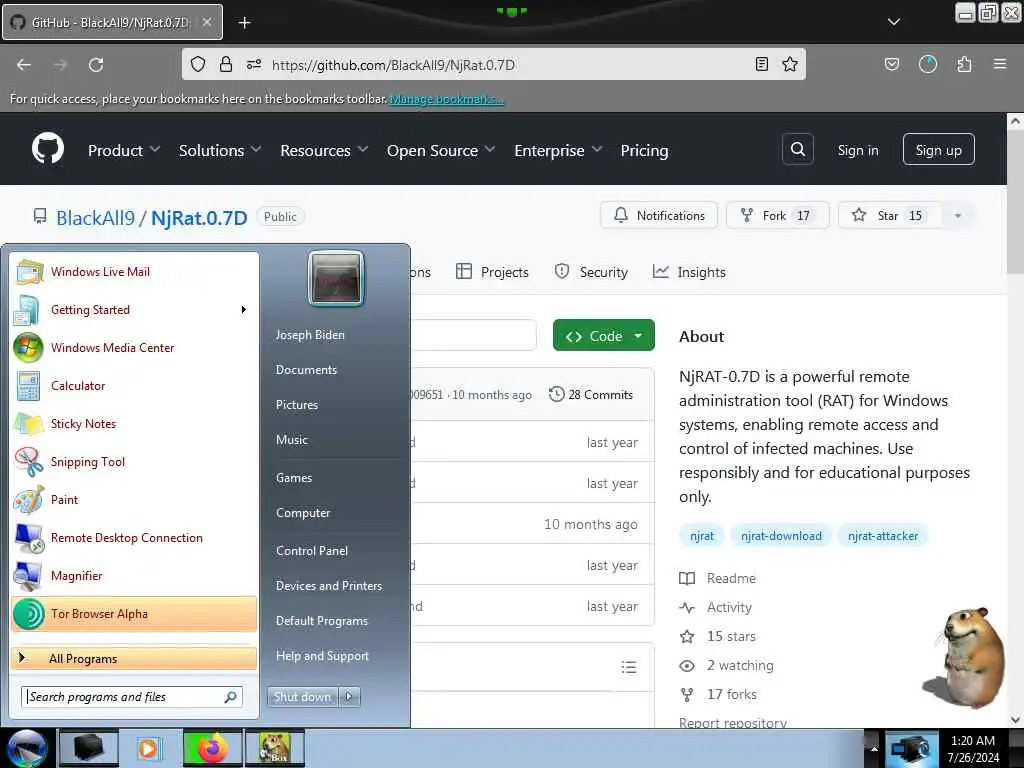Switch to the Projects tab
This screenshot has height=768, width=1024.
[x=492, y=272]
